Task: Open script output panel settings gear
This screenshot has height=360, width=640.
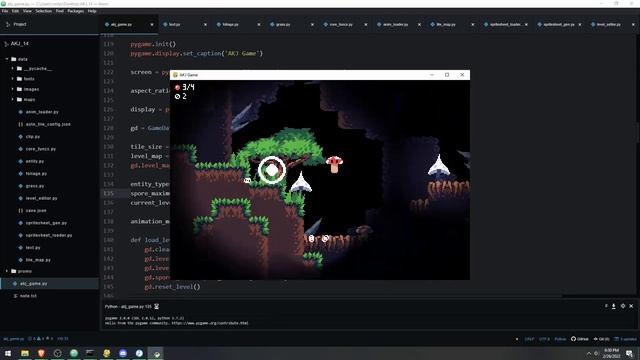Action: [x=622, y=306]
